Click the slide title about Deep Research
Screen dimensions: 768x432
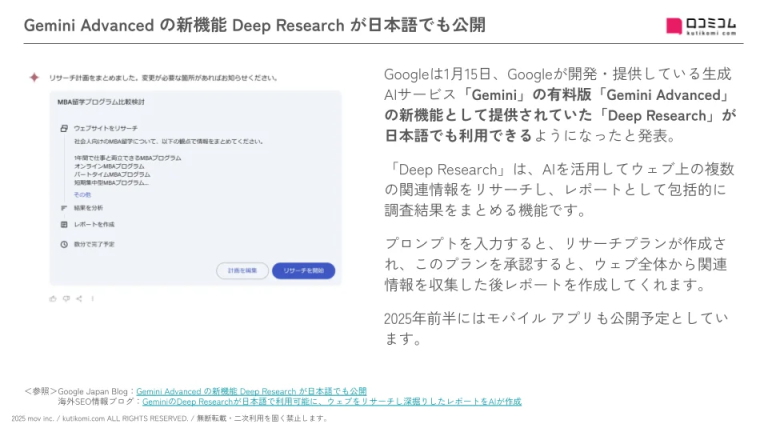click(x=254, y=26)
